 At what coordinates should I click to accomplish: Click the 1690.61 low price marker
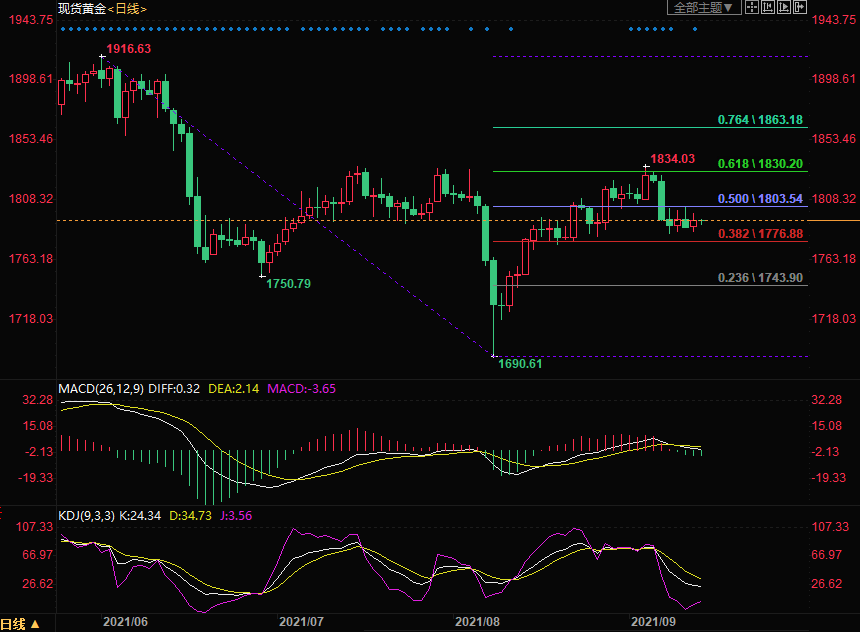[520, 364]
